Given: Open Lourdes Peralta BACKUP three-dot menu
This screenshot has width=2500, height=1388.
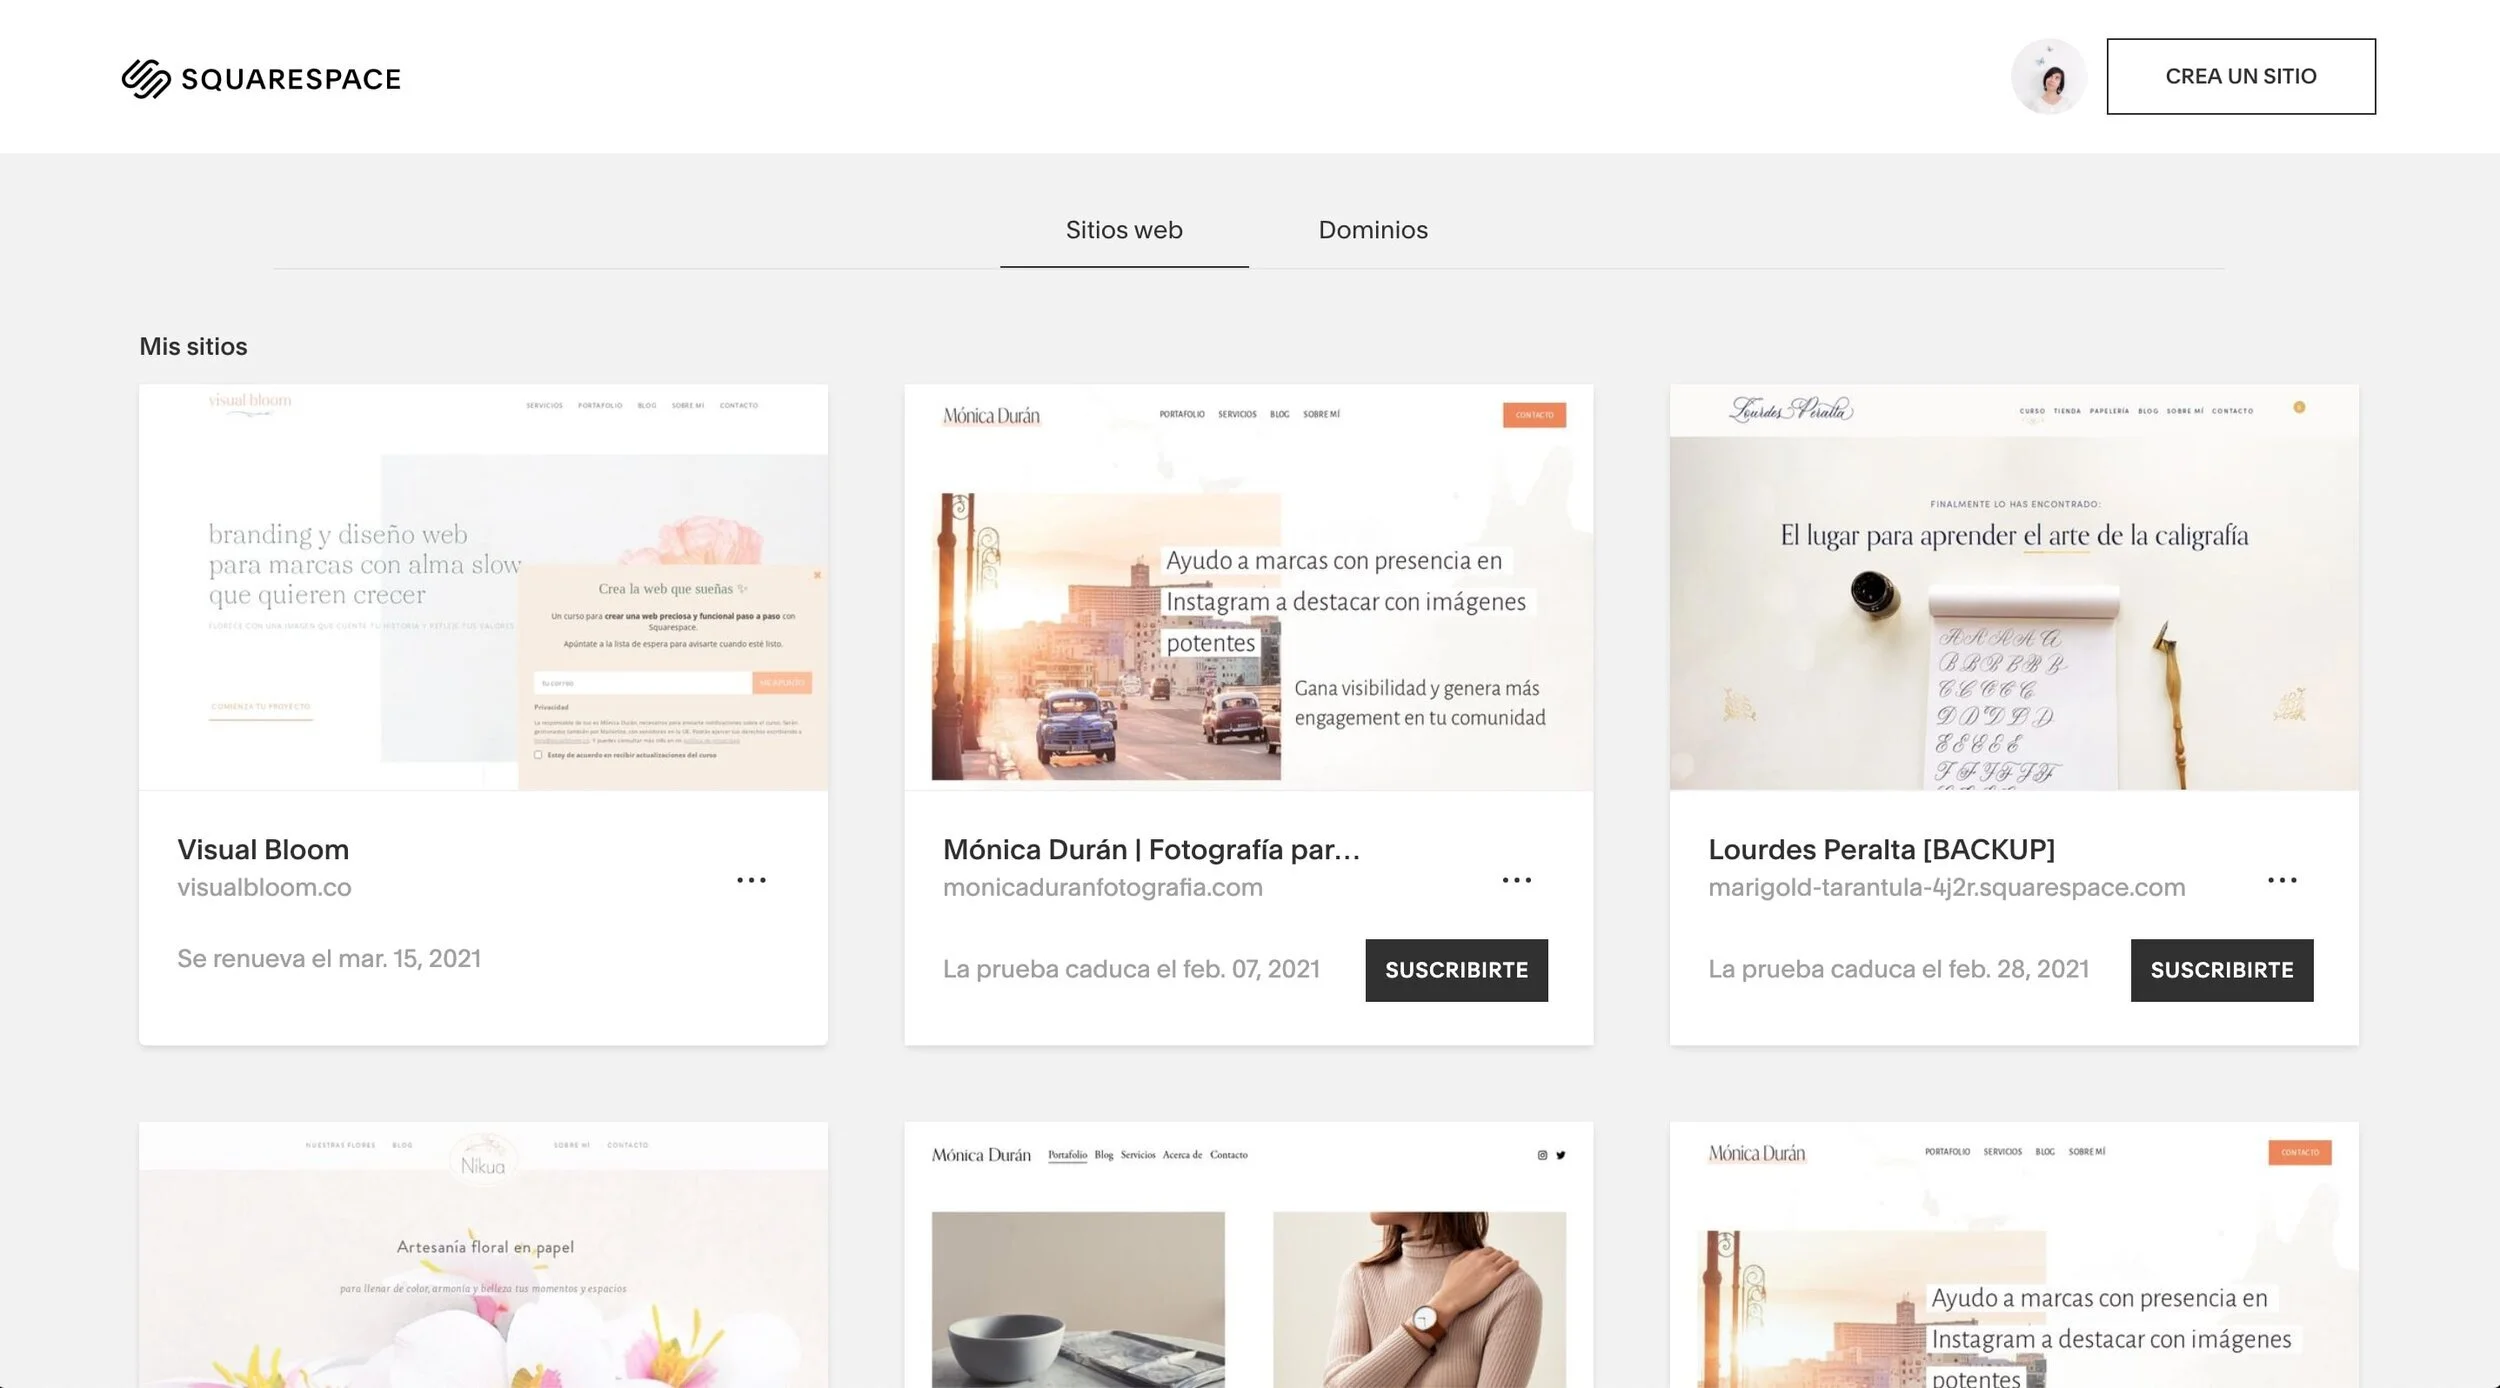Looking at the screenshot, I should [2281, 880].
